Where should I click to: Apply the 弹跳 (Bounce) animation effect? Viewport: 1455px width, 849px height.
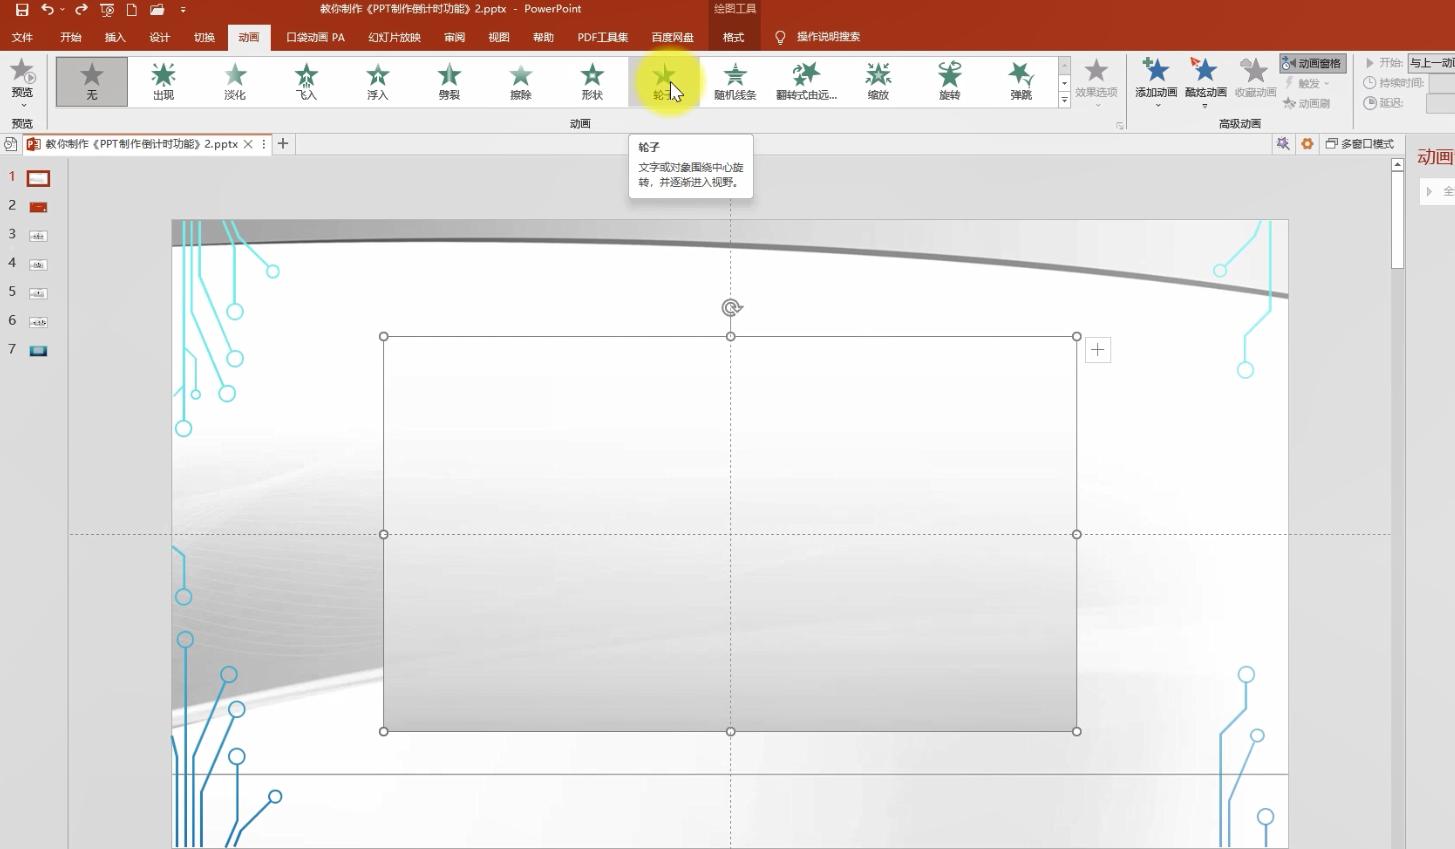[1020, 81]
